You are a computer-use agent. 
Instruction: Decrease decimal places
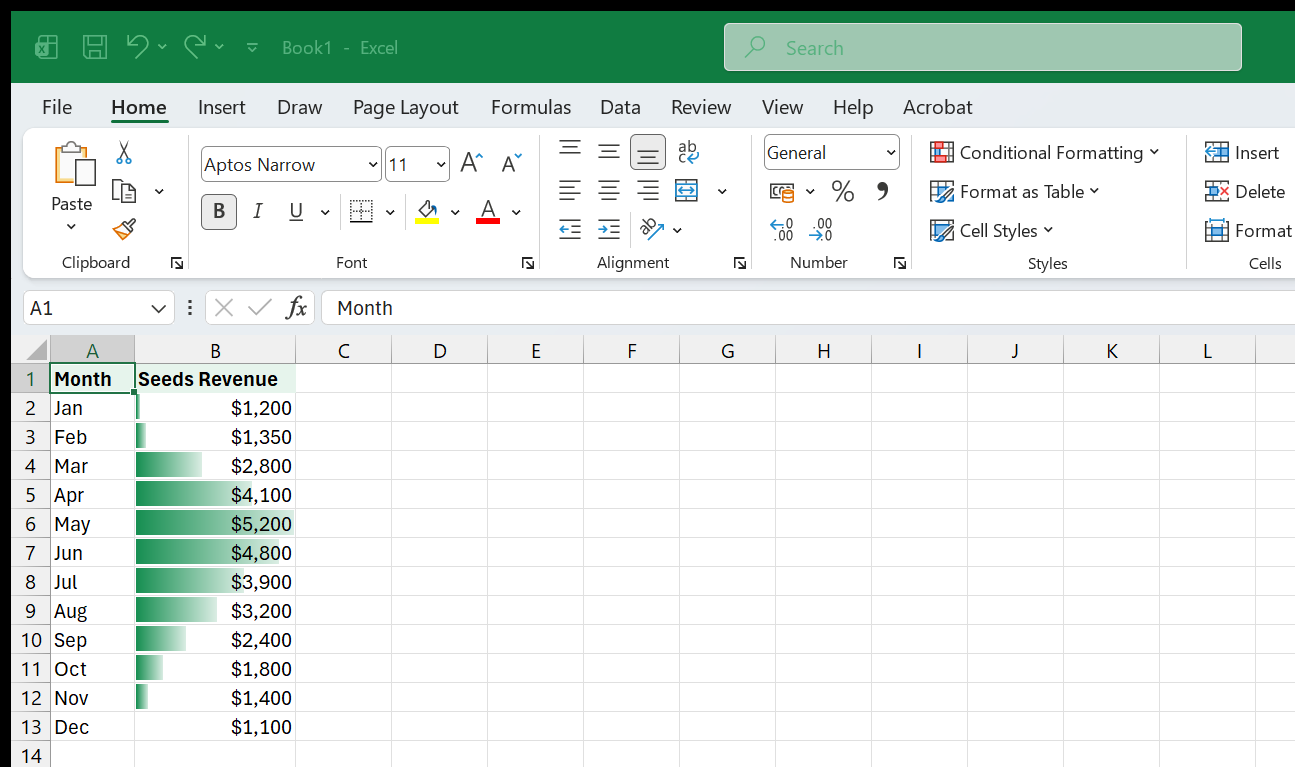click(821, 230)
